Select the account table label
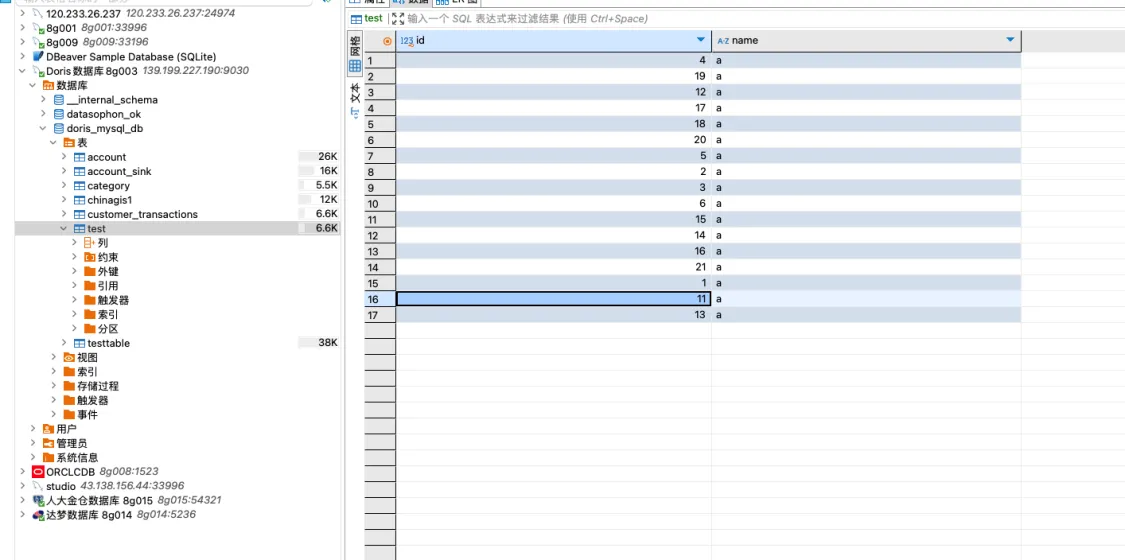The image size is (1125, 560). point(106,157)
